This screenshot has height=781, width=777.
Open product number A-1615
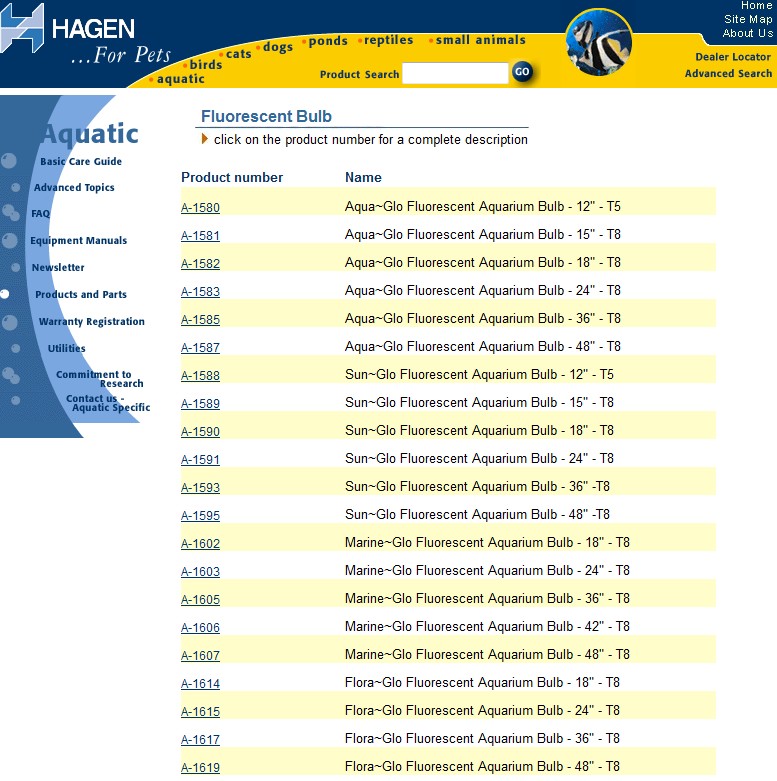[x=200, y=711]
